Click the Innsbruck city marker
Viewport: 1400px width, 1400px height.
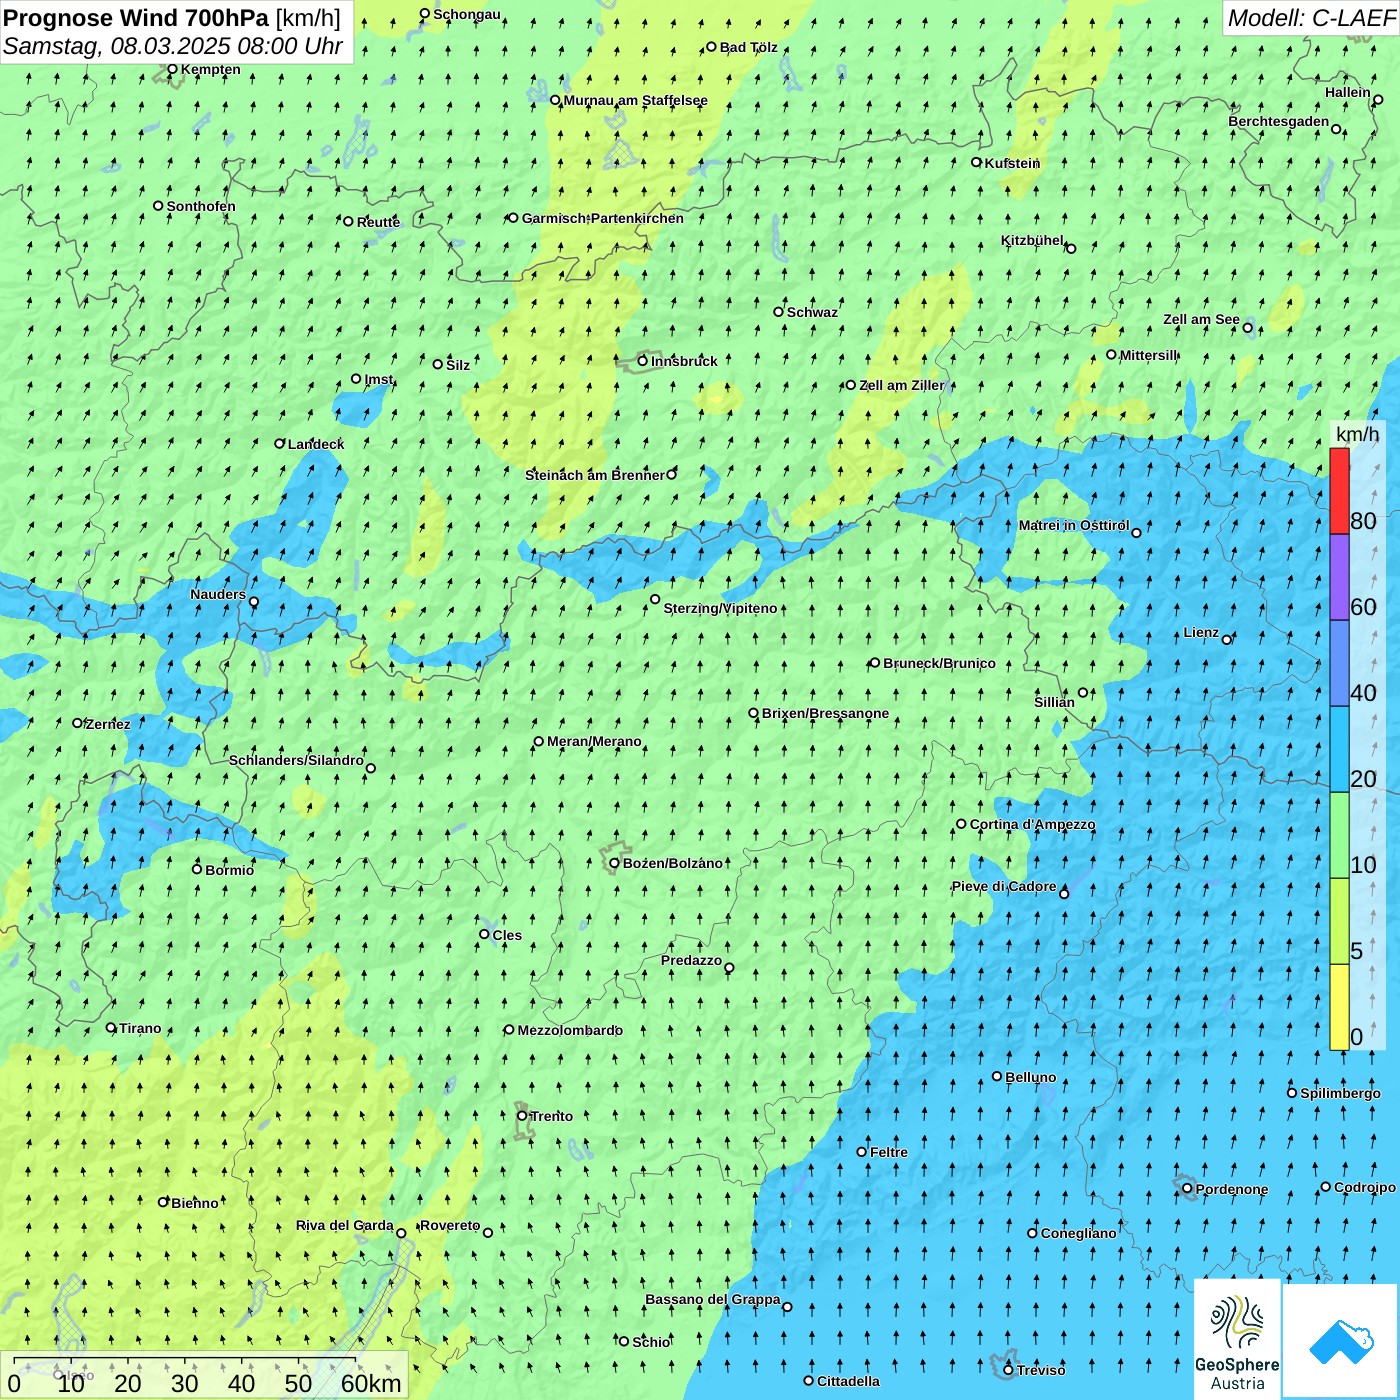pos(643,361)
